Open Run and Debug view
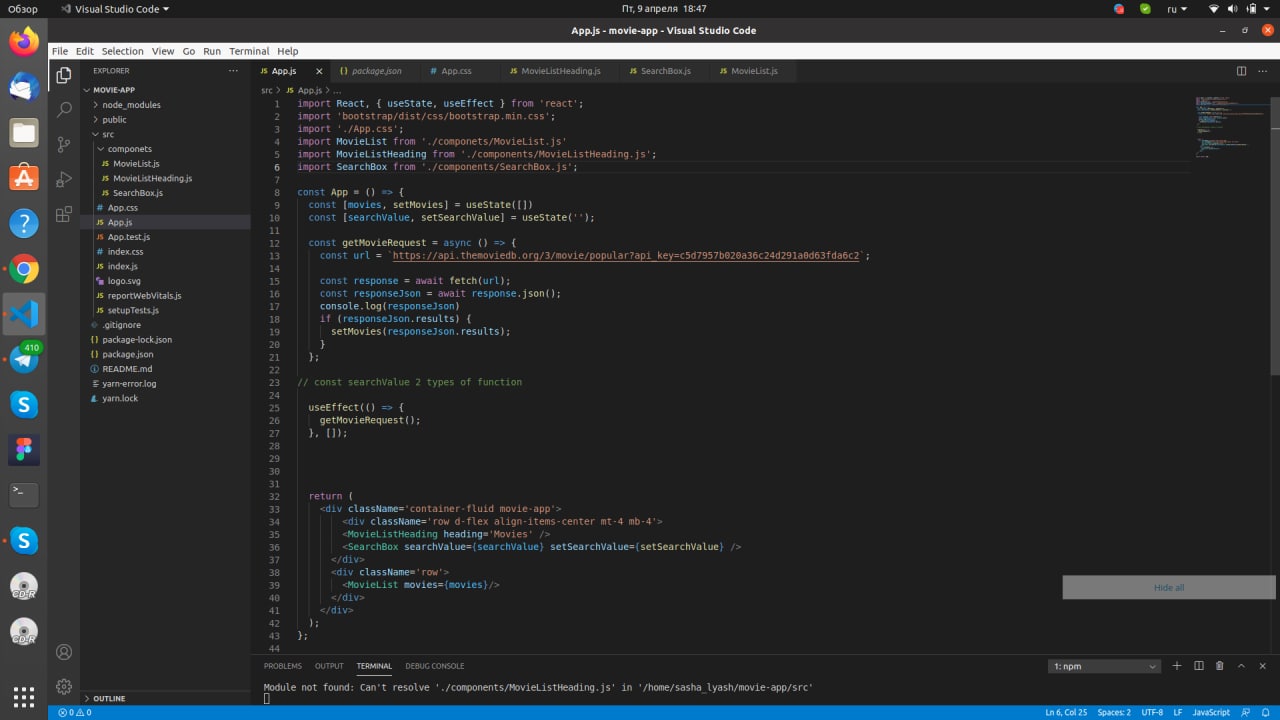 click(64, 180)
